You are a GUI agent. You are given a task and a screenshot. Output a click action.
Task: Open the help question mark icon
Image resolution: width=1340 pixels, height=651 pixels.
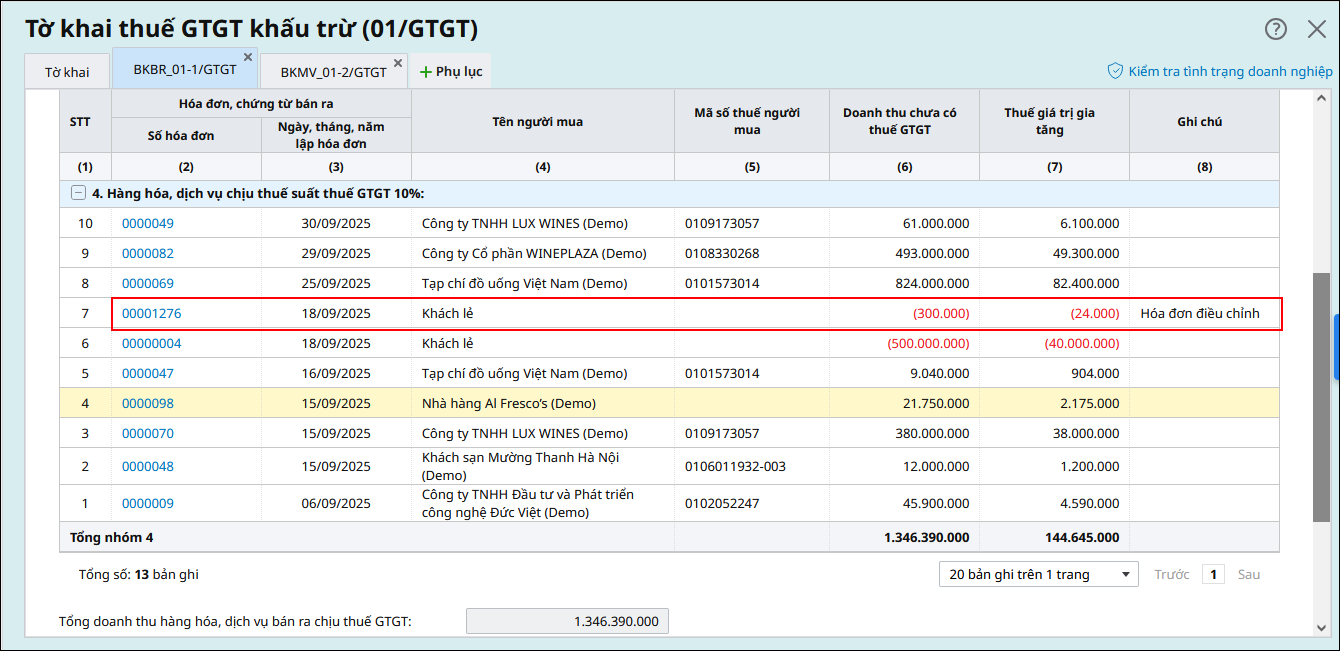(x=1276, y=29)
